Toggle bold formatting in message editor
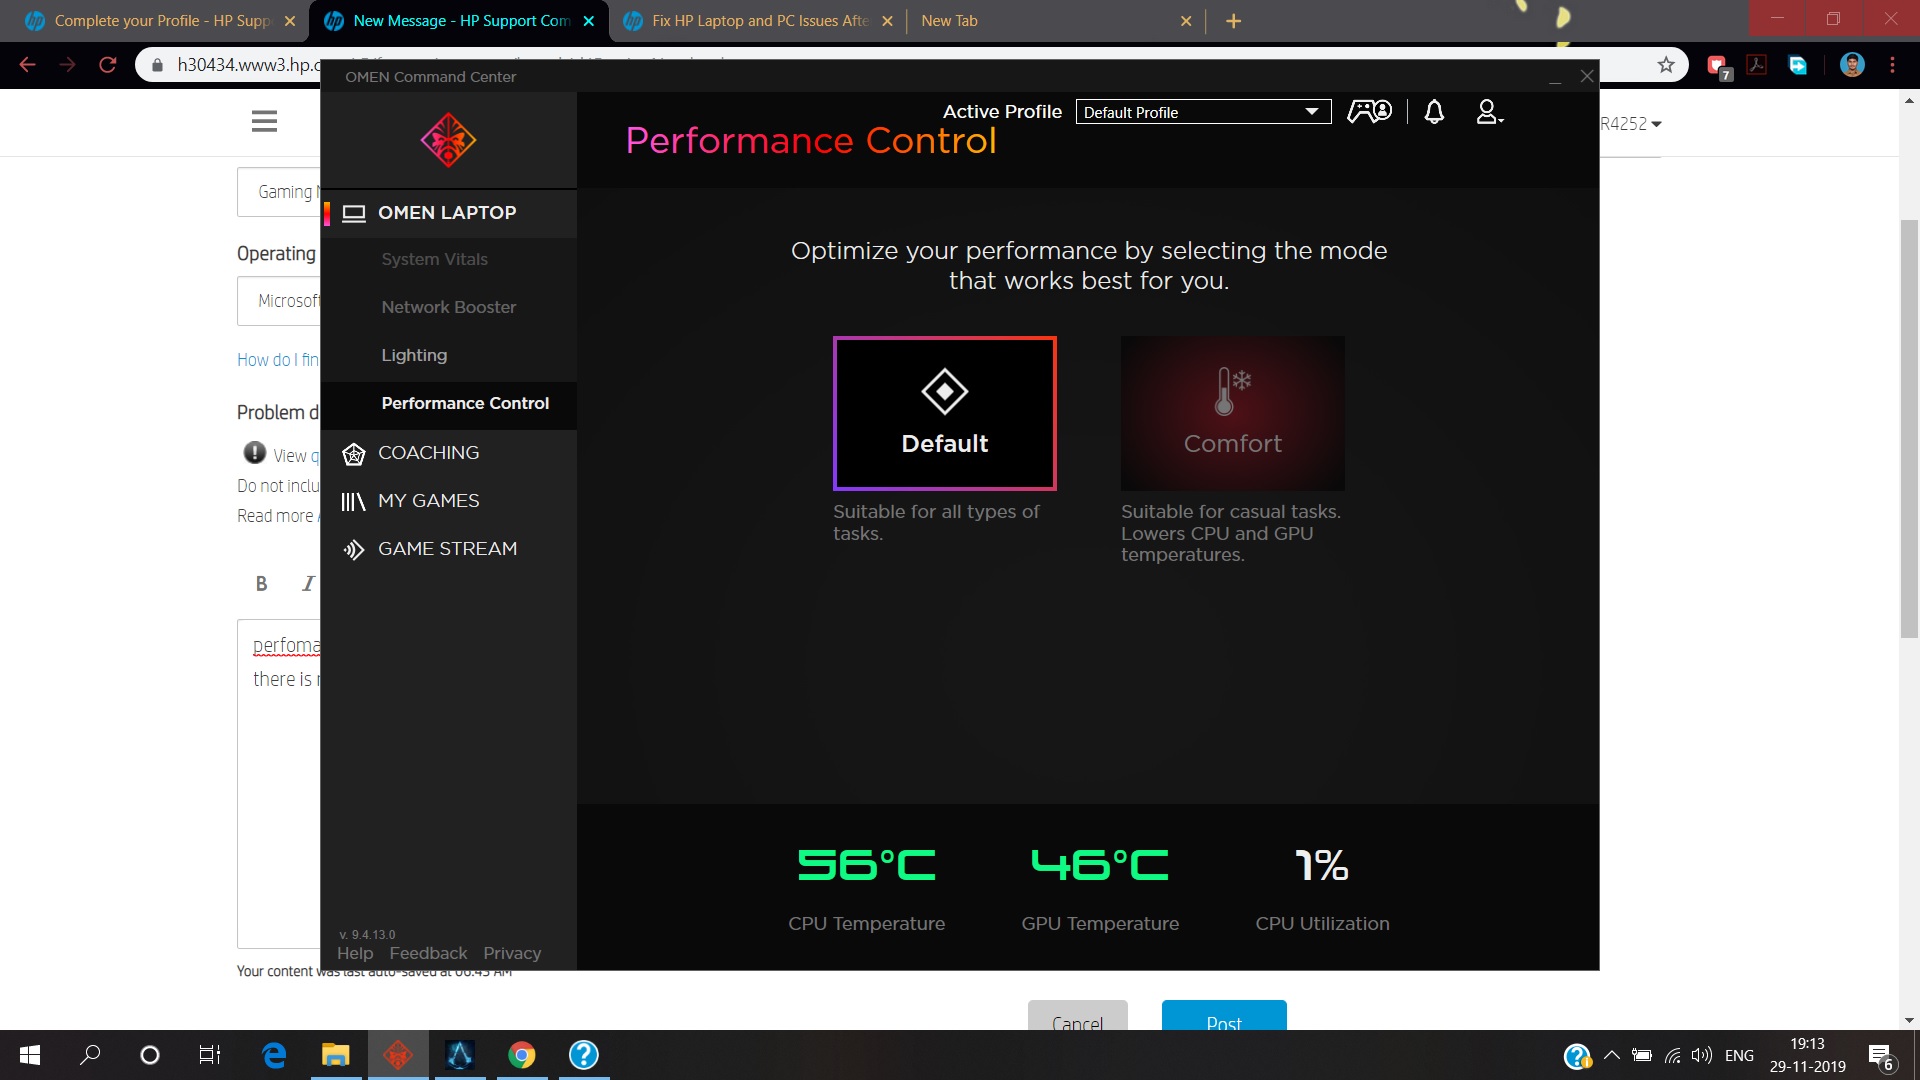1920x1080 pixels. (261, 583)
